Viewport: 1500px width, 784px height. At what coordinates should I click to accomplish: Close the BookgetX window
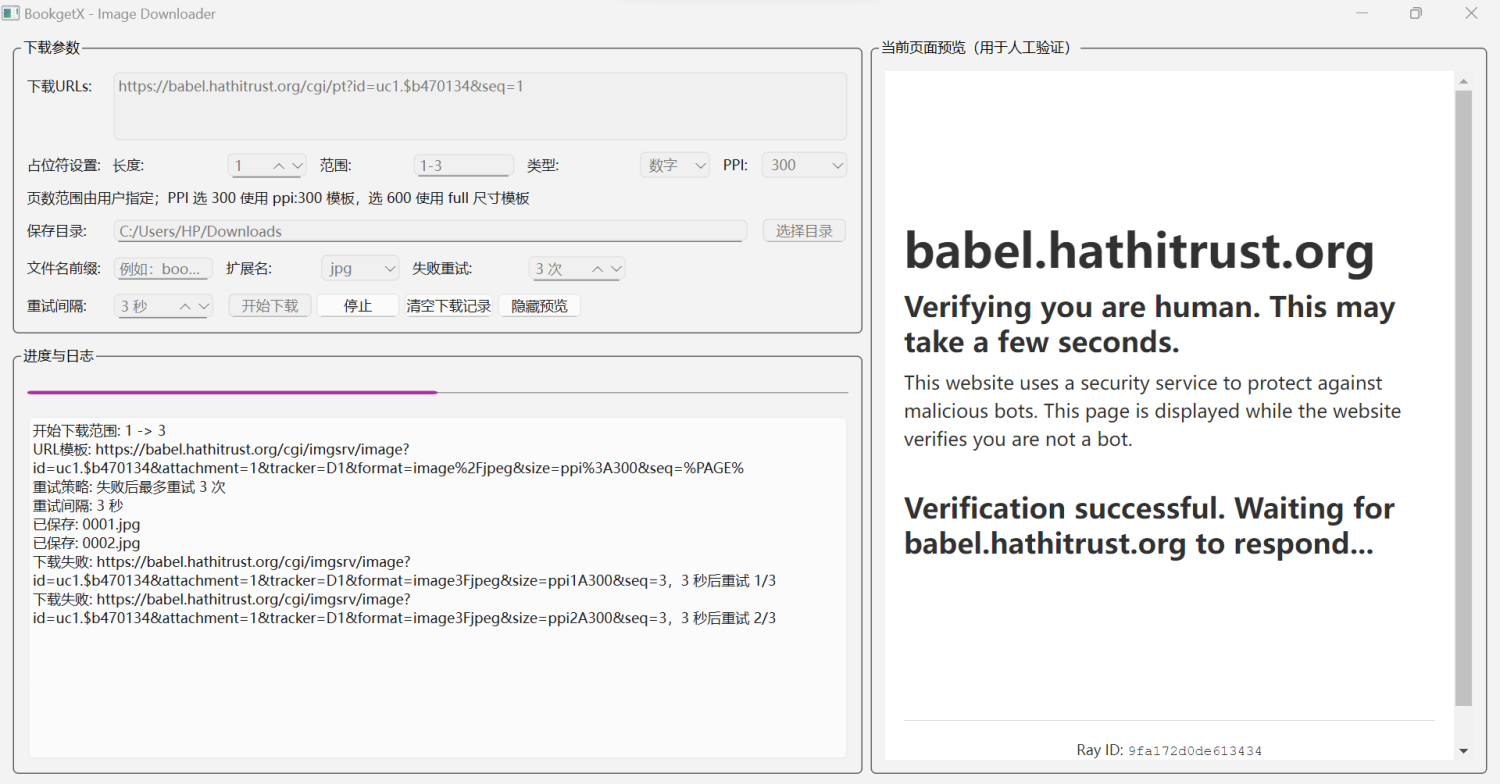coord(1471,14)
